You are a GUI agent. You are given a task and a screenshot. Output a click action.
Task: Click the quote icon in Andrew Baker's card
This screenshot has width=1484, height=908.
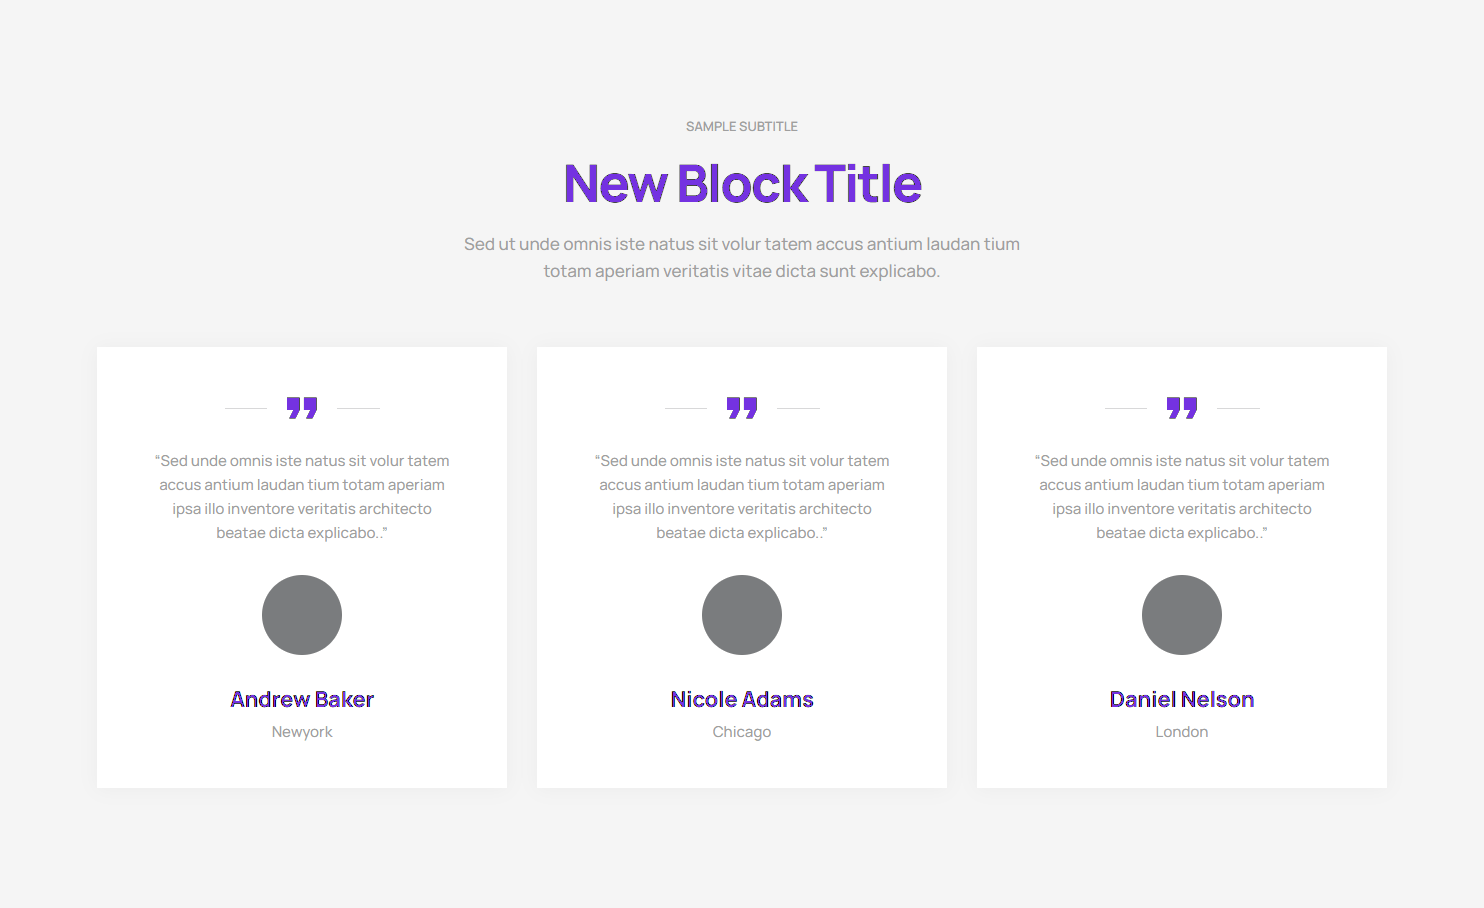[302, 408]
